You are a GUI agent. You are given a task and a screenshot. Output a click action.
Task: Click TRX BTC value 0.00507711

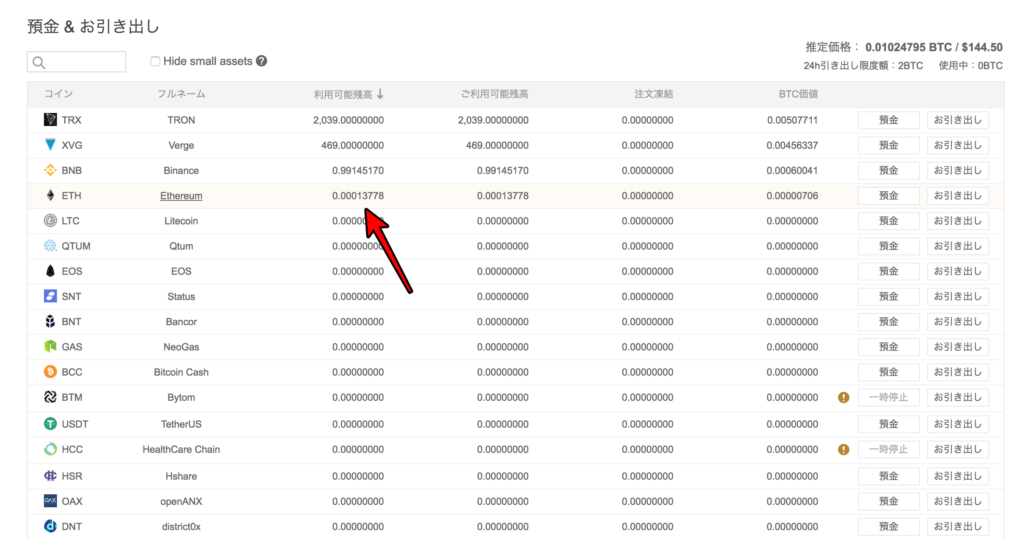(792, 120)
